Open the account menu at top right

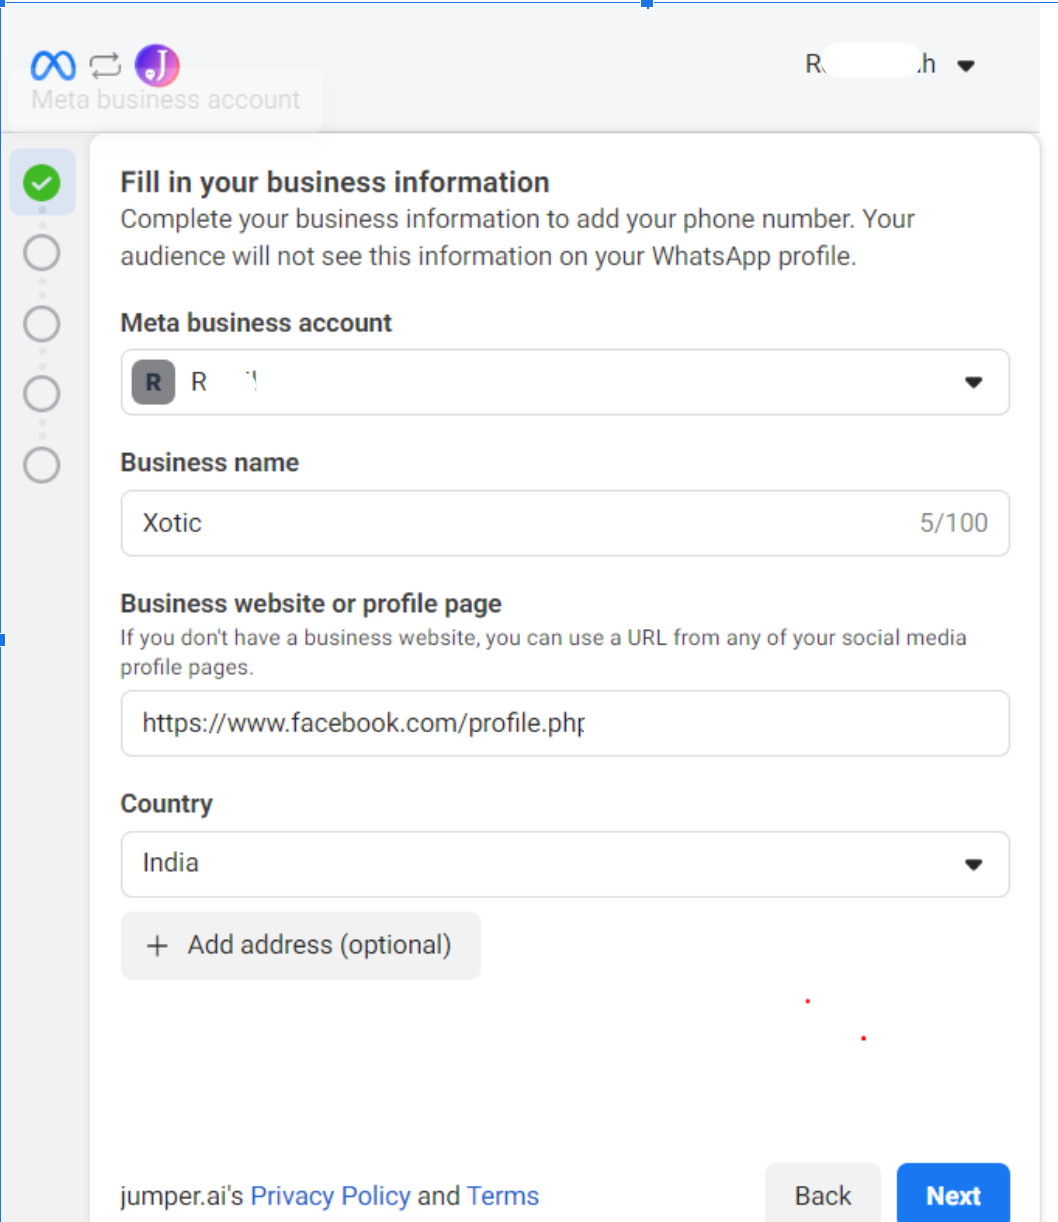pos(966,64)
